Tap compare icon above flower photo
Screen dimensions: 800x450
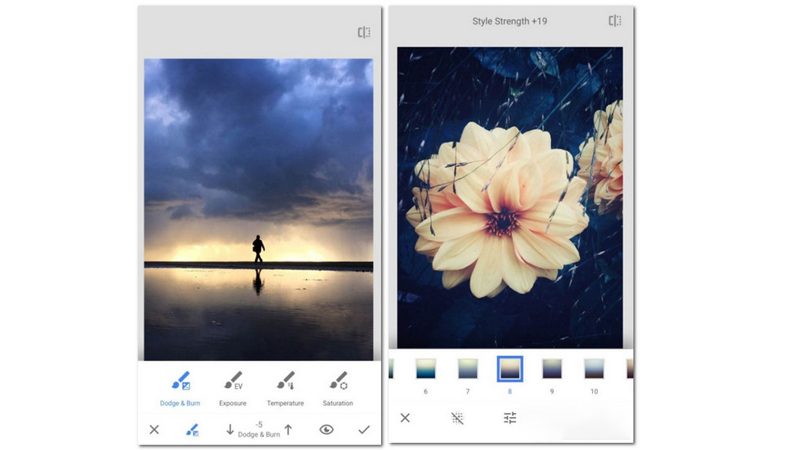pos(615,20)
